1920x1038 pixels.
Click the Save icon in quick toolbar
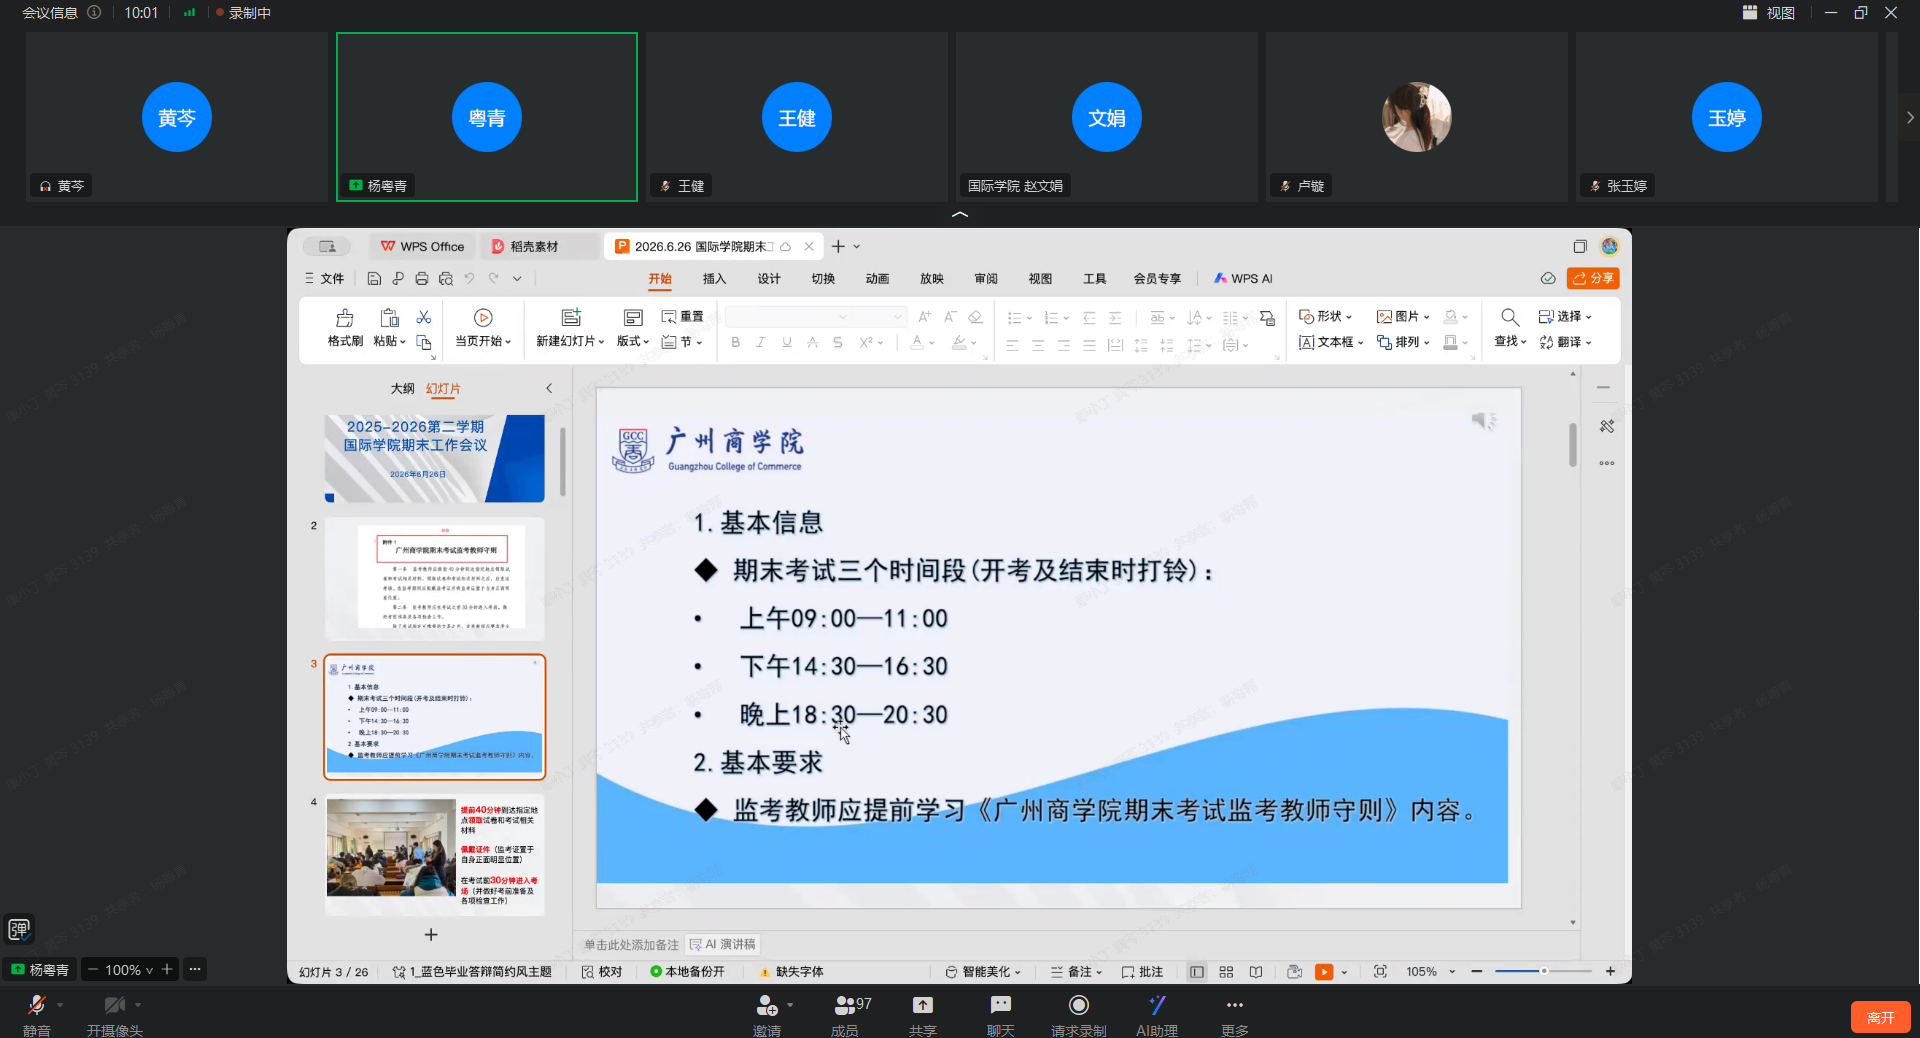click(x=374, y=279)
